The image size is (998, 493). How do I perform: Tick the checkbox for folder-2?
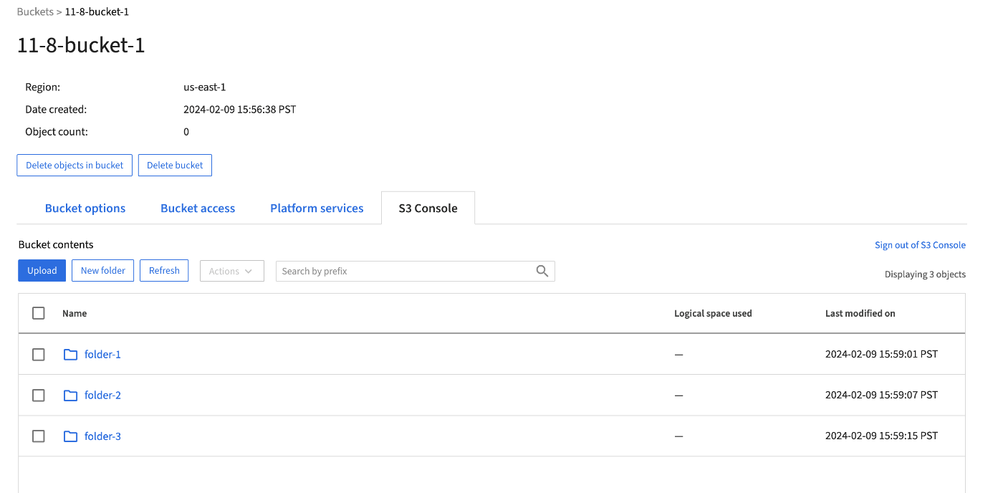pyautogui.click(x=38, y=395)
